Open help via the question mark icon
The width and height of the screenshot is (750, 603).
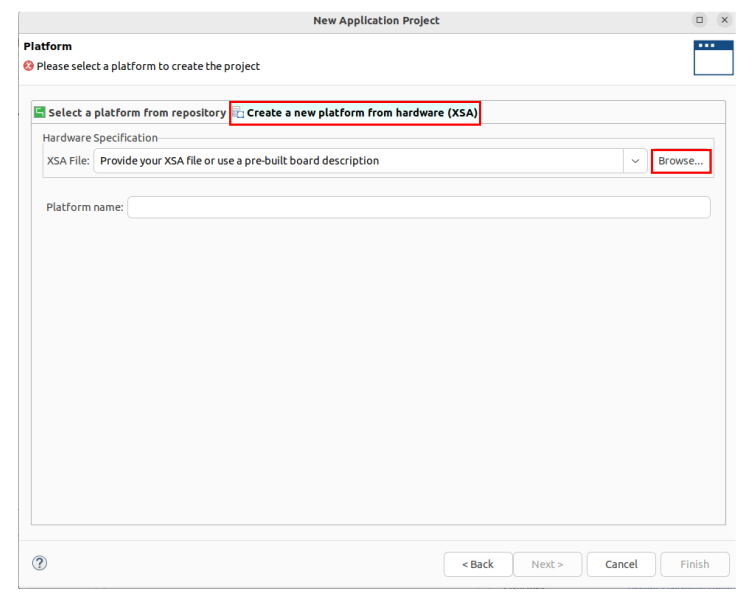(40, 563)
